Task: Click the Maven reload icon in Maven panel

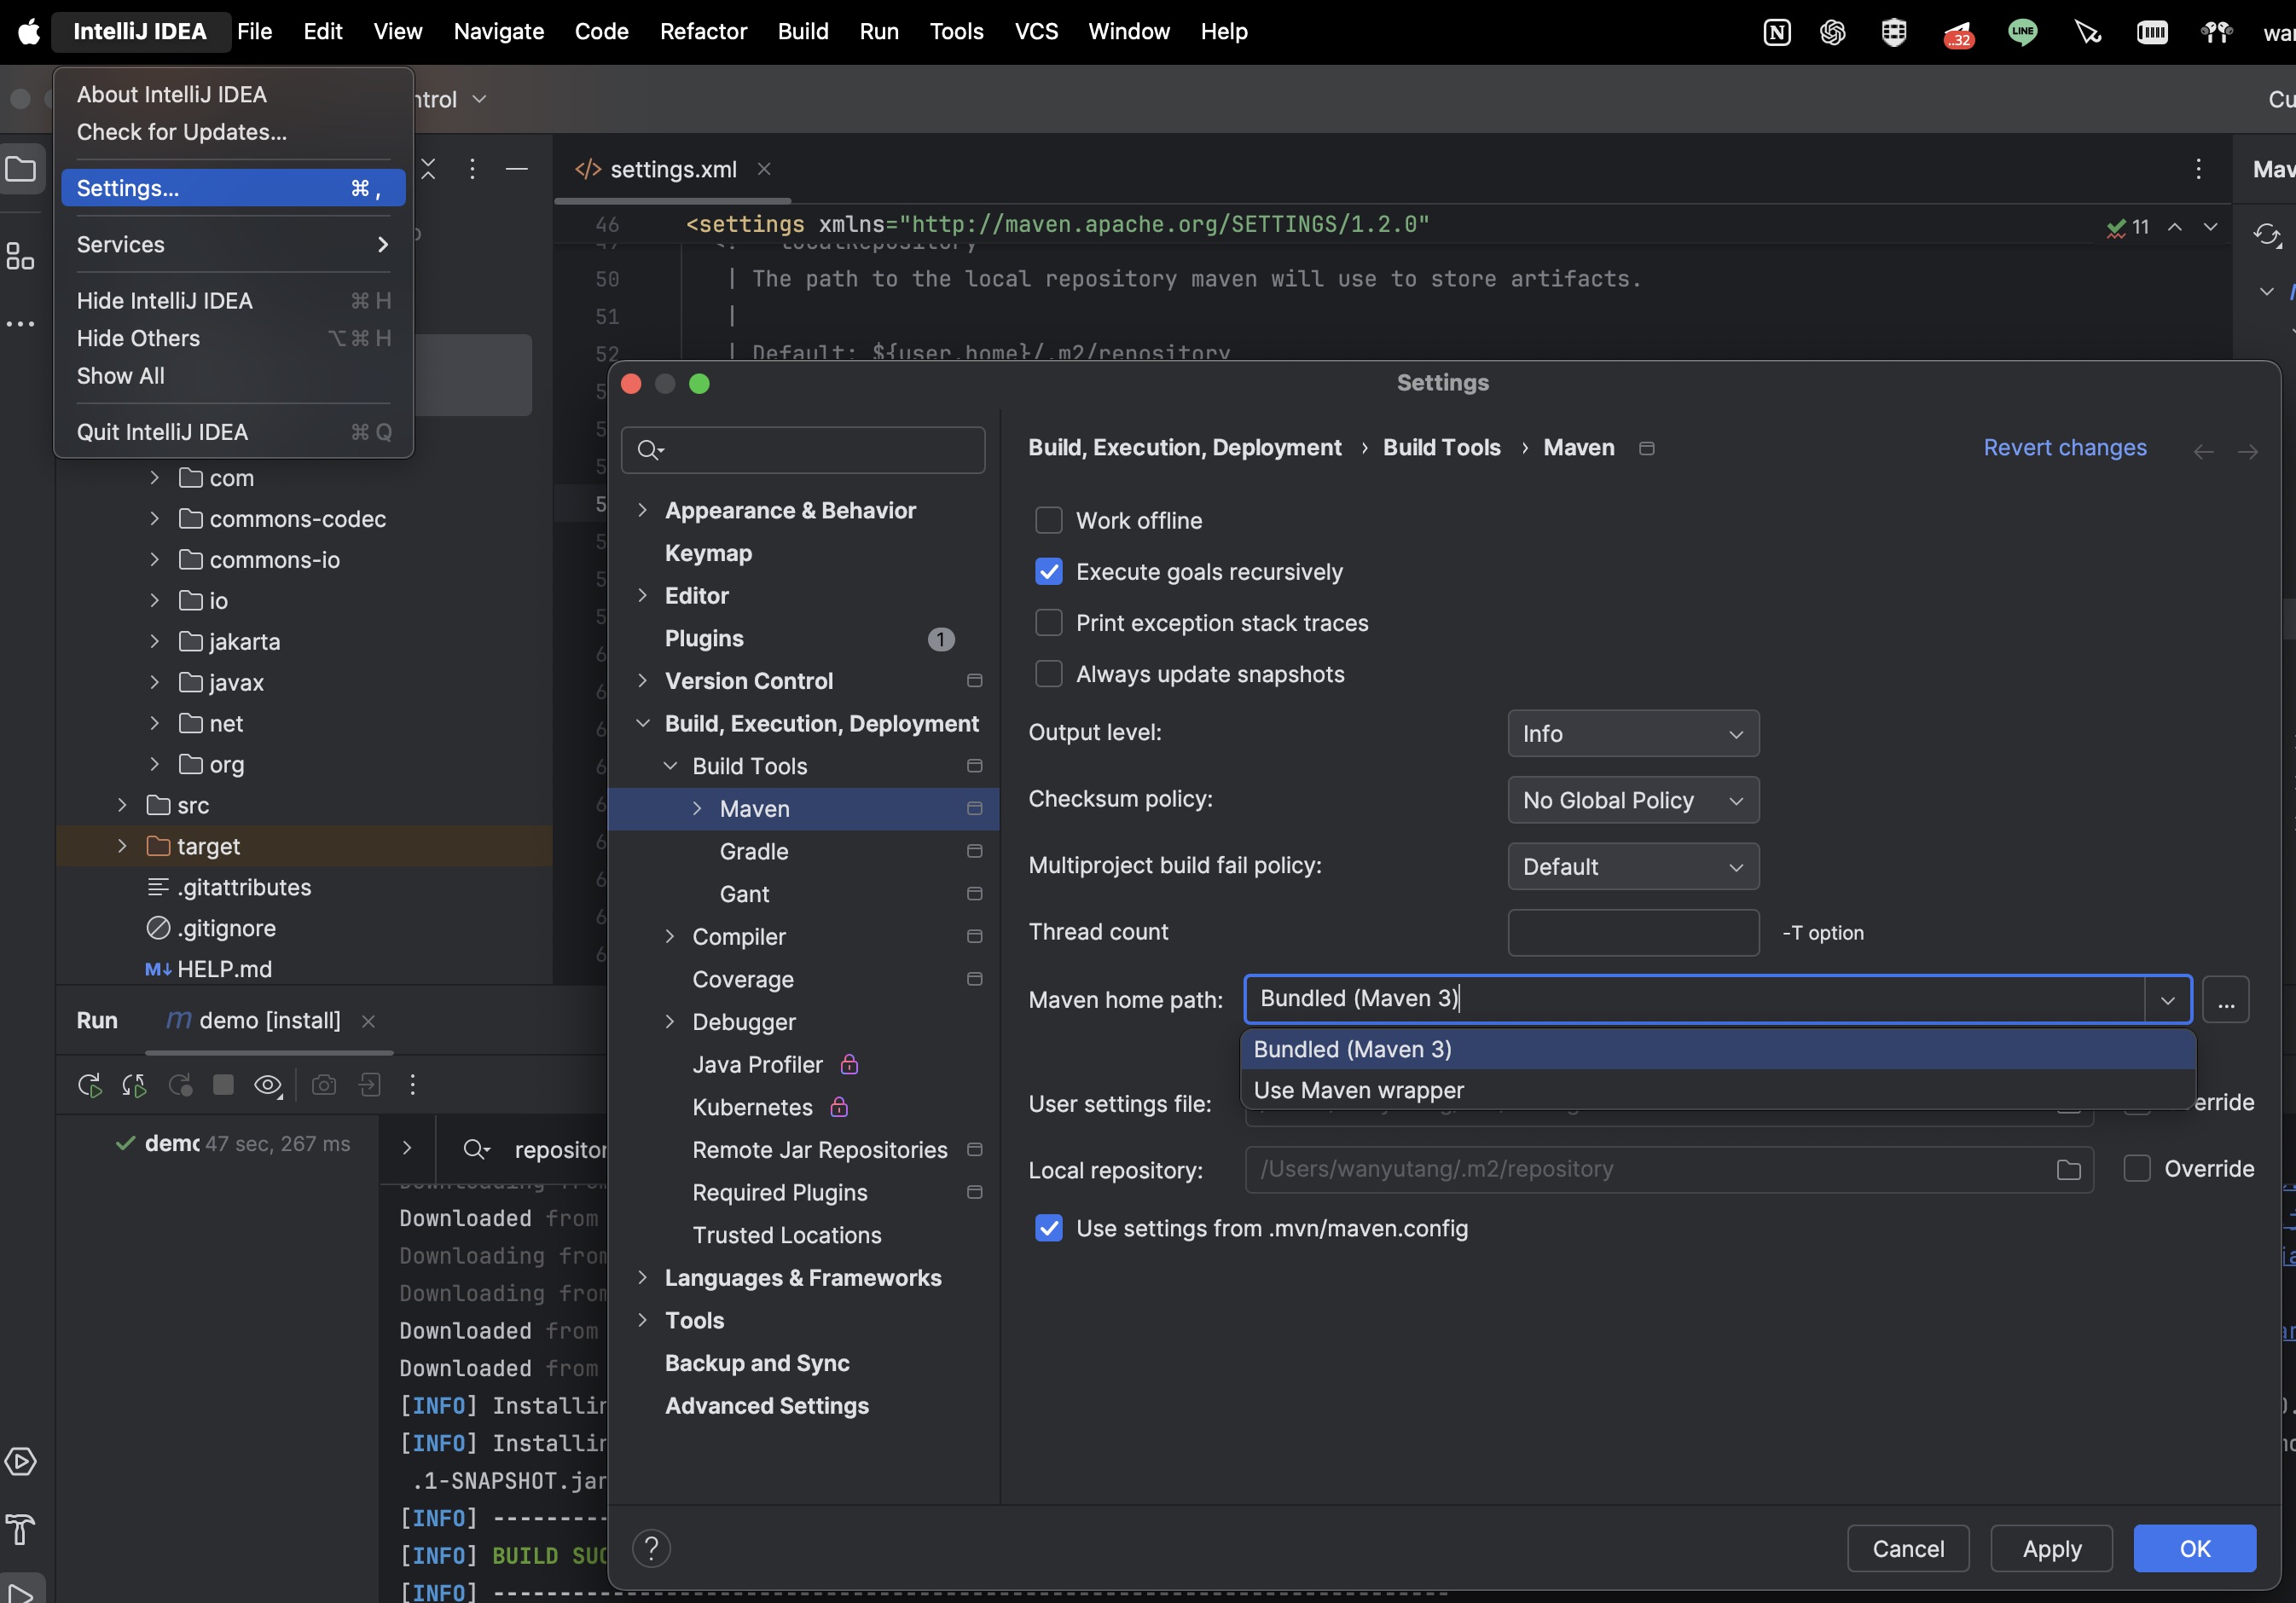Action: coord(2267,236)
